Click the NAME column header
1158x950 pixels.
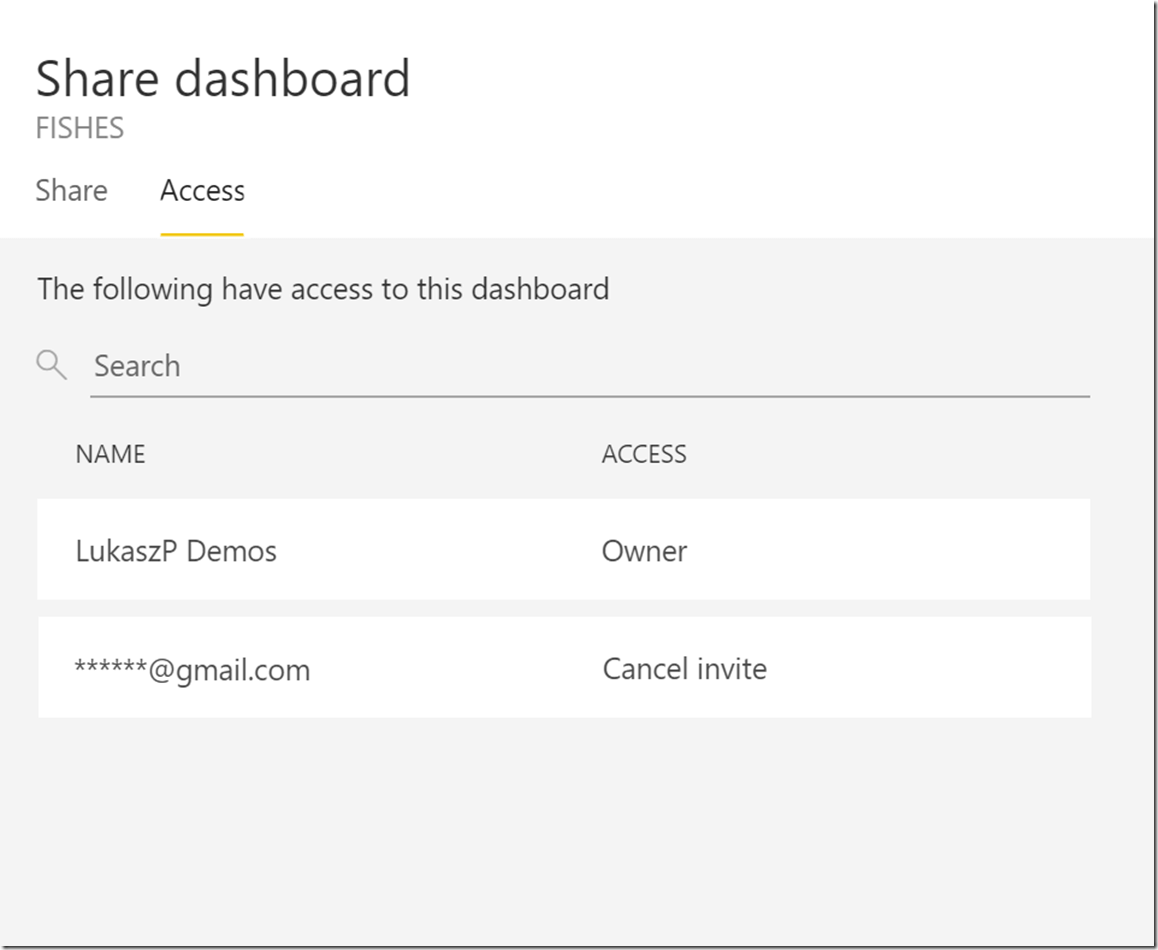coord(110,454)
